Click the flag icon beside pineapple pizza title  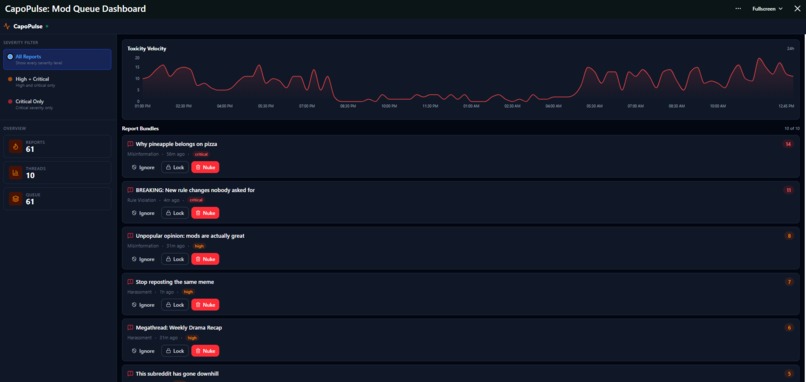click(130, 144)
